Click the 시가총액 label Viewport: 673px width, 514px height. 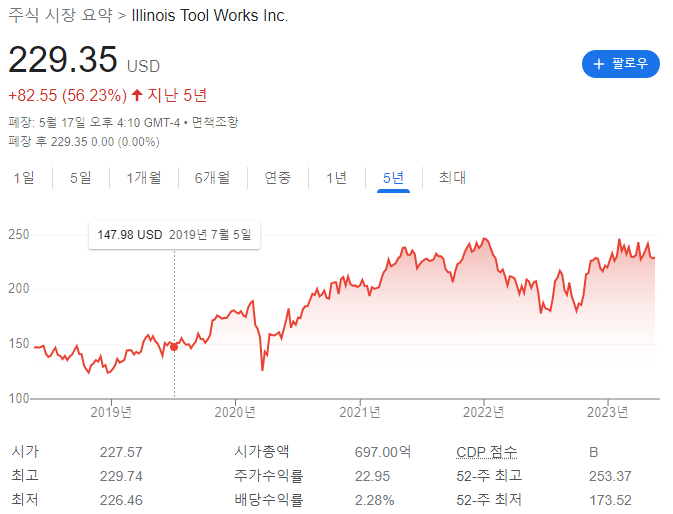pos(261,452)
